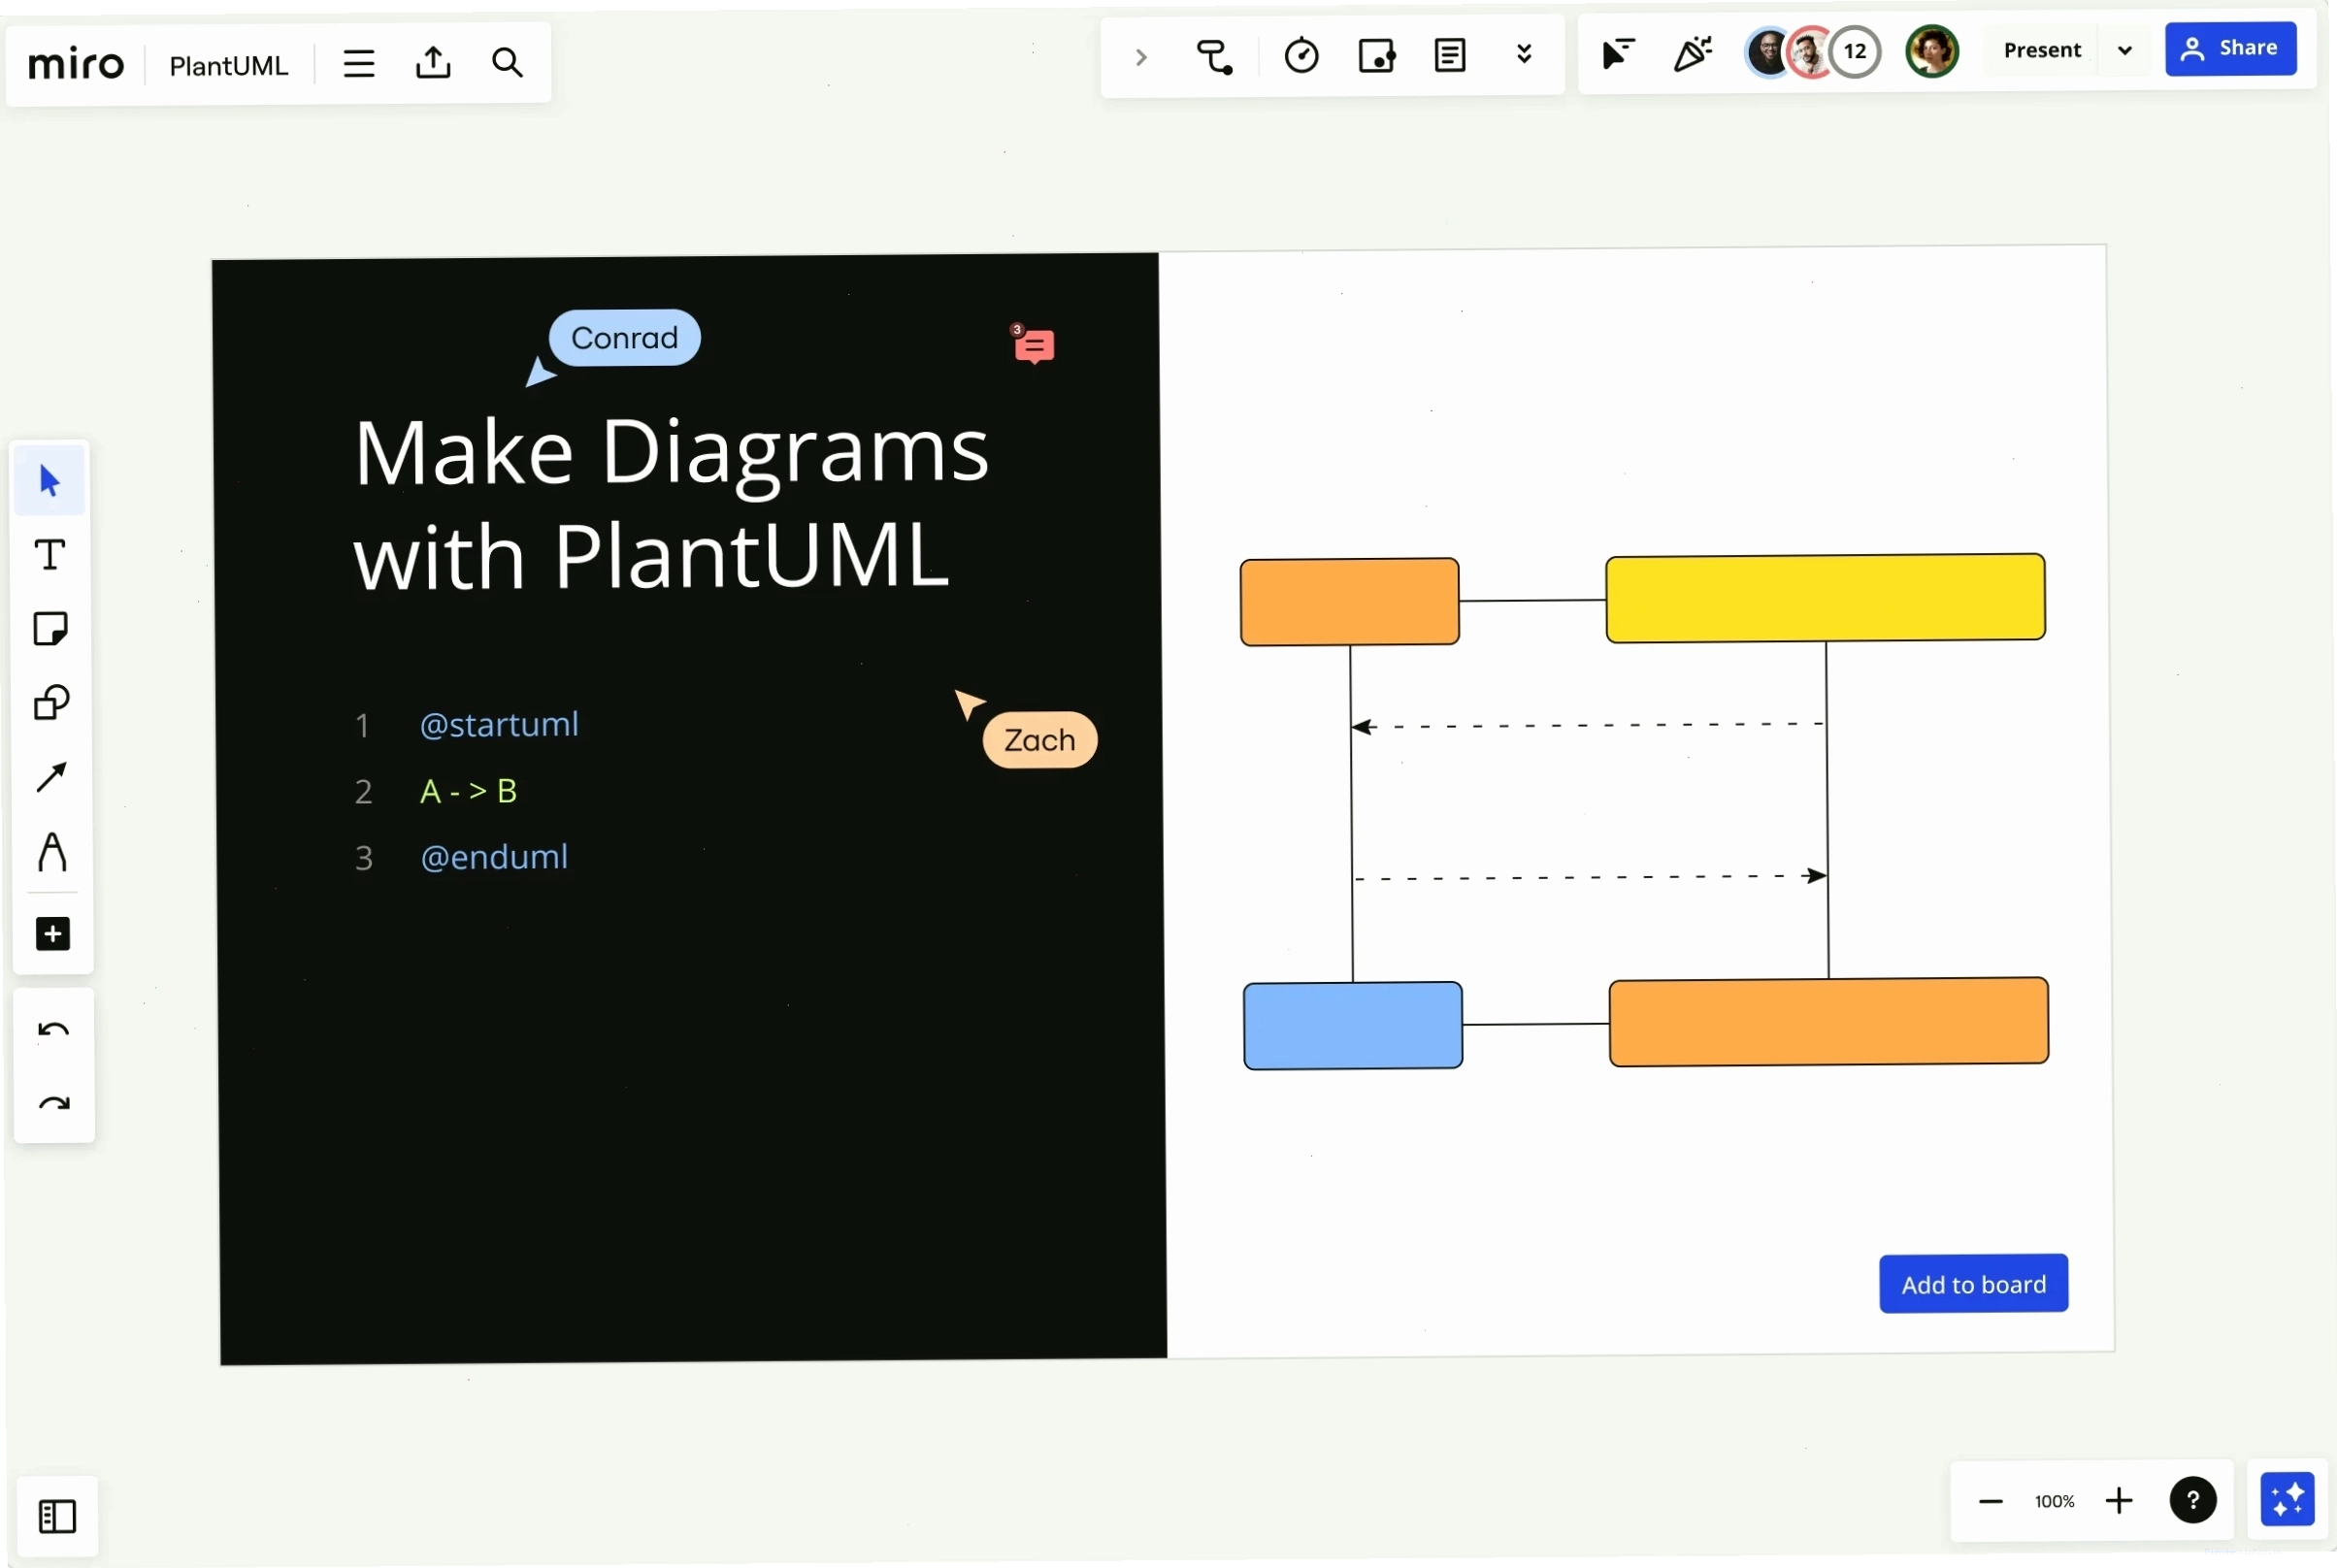Click the Add to board button
The width and height of the screenshot is (2337, 1568).
coord(1972,1284)
